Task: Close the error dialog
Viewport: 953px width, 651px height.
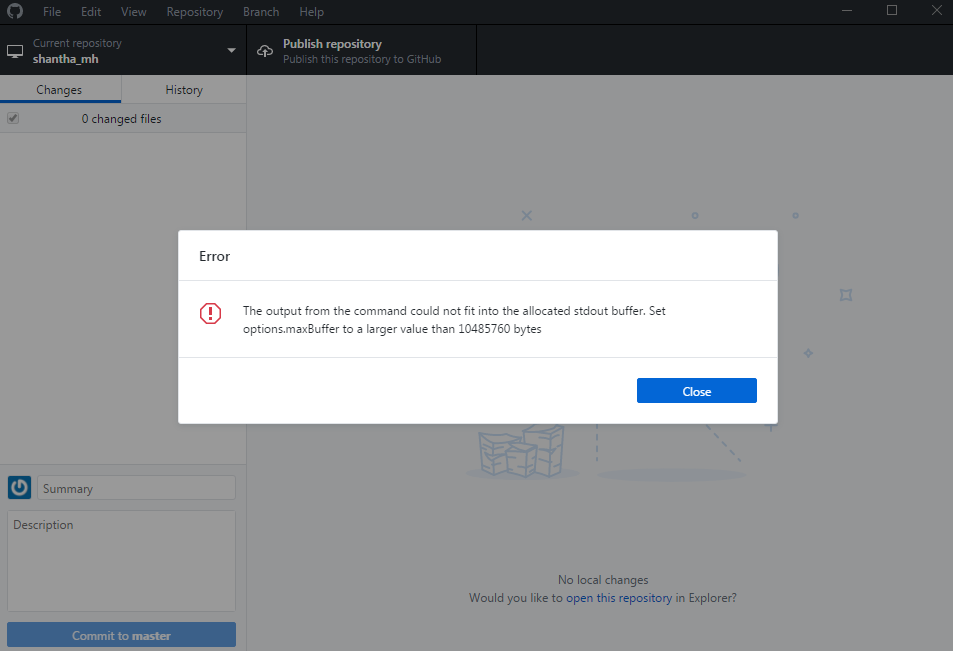Action: (x=696, y=390)
